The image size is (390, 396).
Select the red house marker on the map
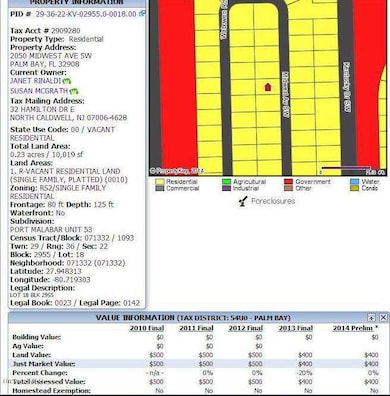[x=268, y=87]
